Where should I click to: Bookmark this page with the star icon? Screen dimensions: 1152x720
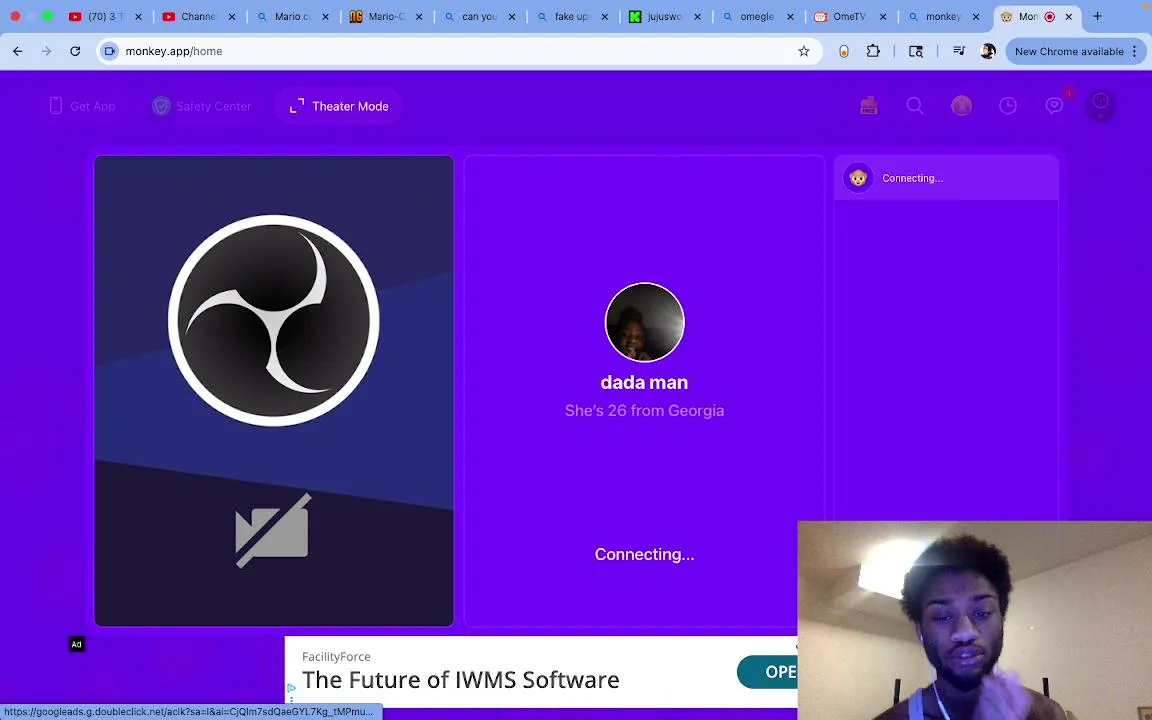(804, 51)
